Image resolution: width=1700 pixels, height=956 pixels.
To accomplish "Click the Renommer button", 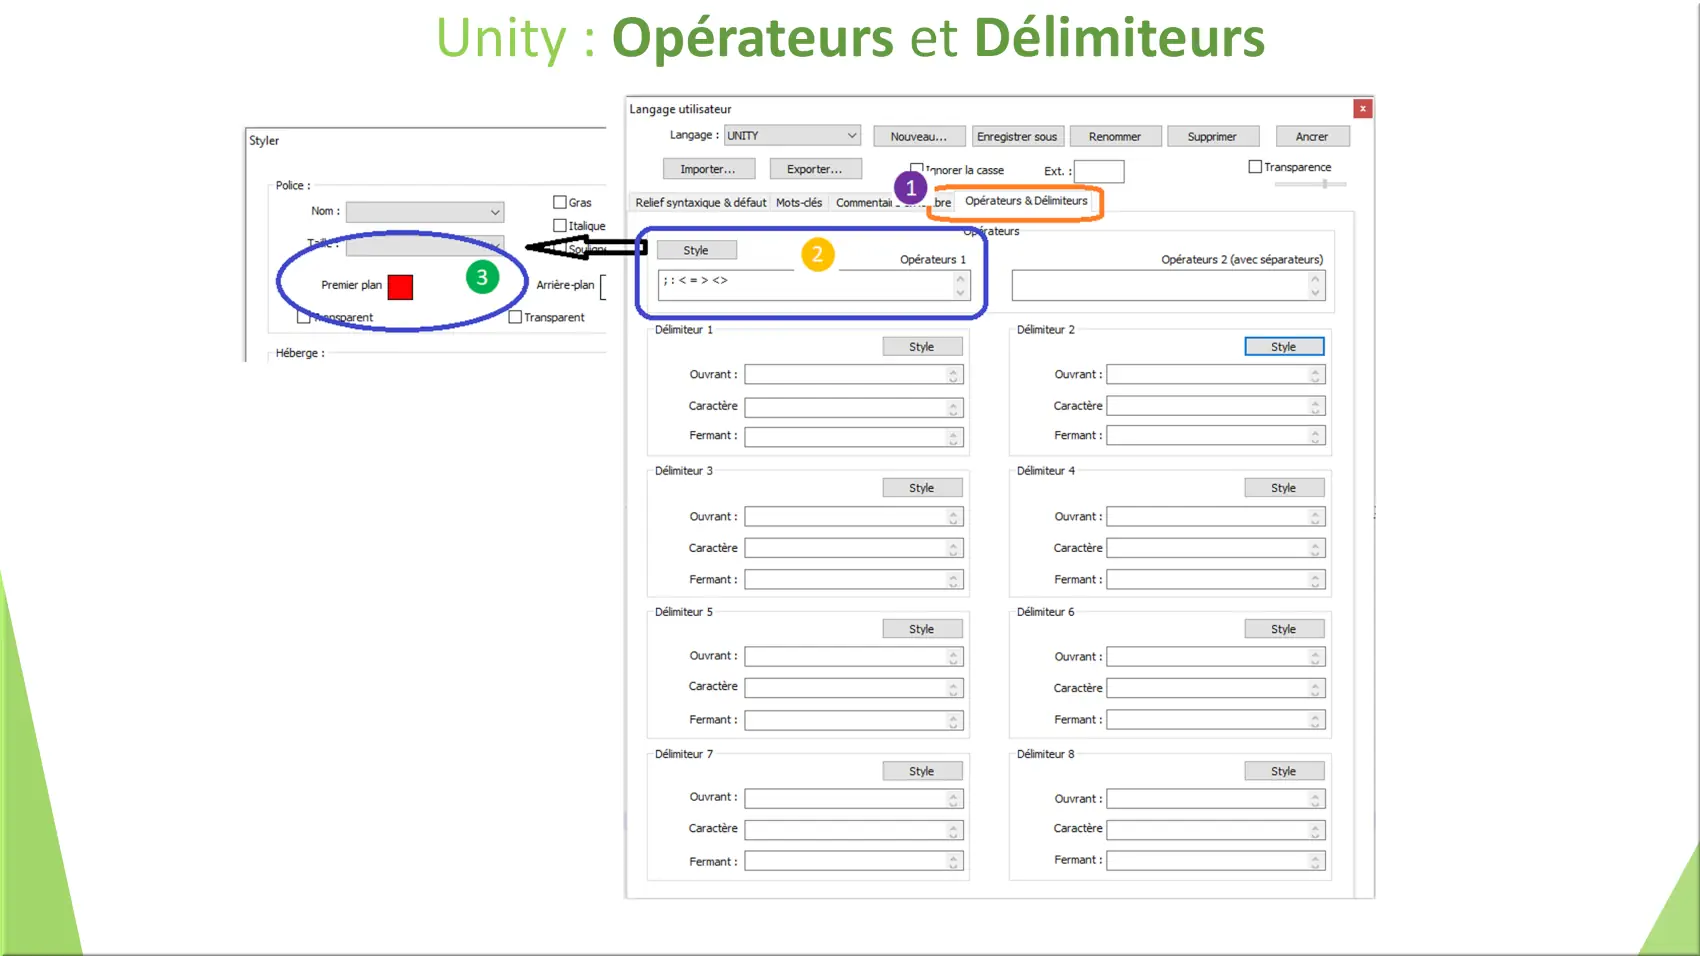I will [1115, 136].
